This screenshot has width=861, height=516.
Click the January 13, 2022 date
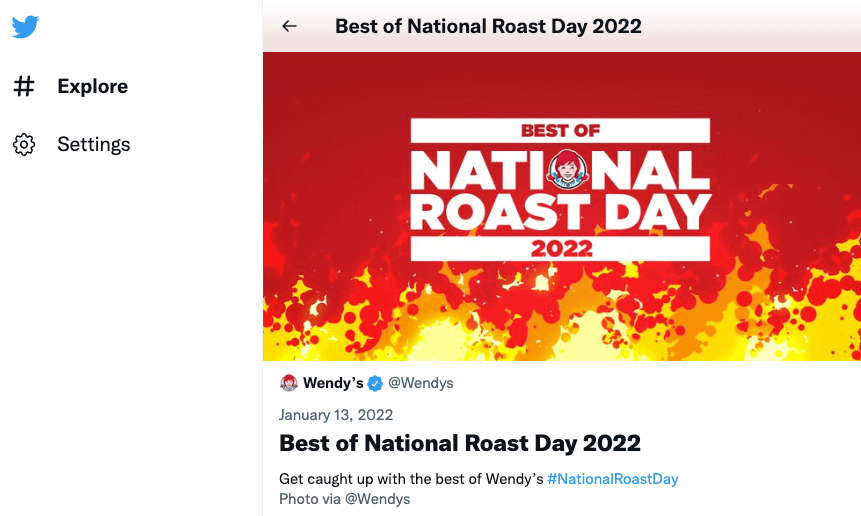point(336,415)
